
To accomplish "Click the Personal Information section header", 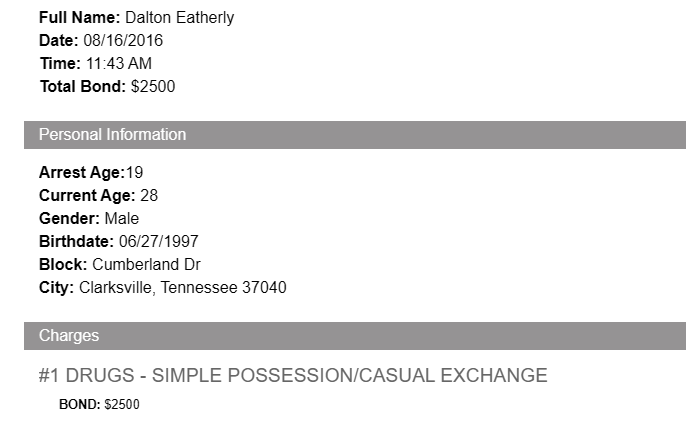I will coord(112,135).
